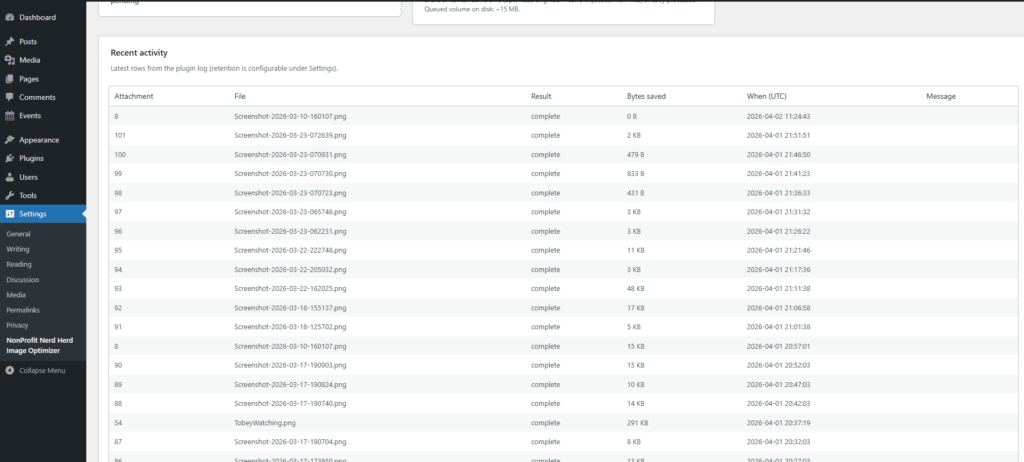
Task: Click the Bytes saved column header
Action: [646, 96]
